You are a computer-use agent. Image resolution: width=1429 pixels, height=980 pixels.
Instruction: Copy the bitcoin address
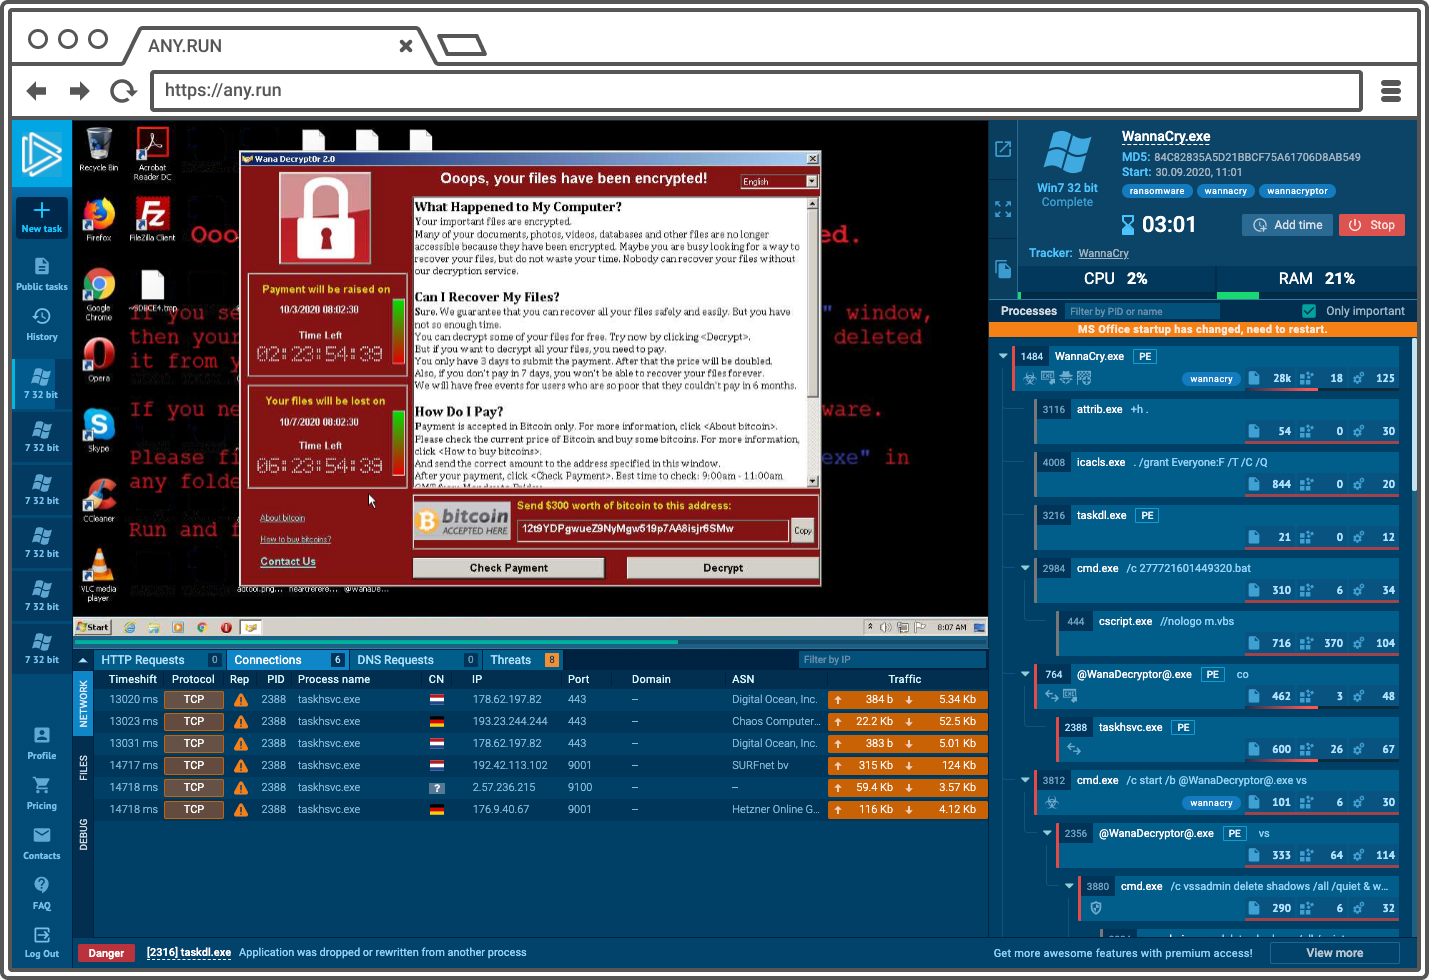pyautogui.click(x=803, y=530)
